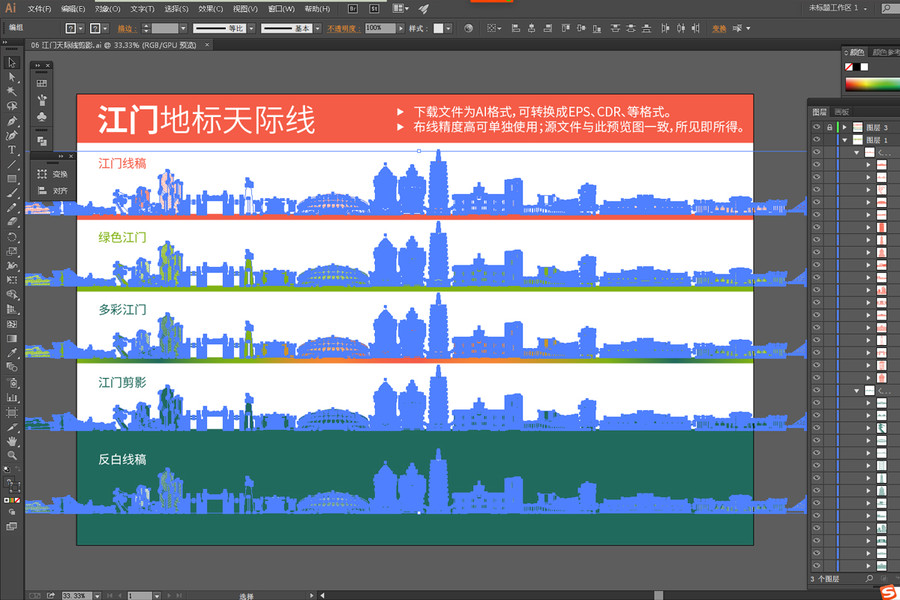This screenshot has width=900, height=600.
Task: Toggle visibility of first group under 图层 1
Action: (x=816, y=152)
